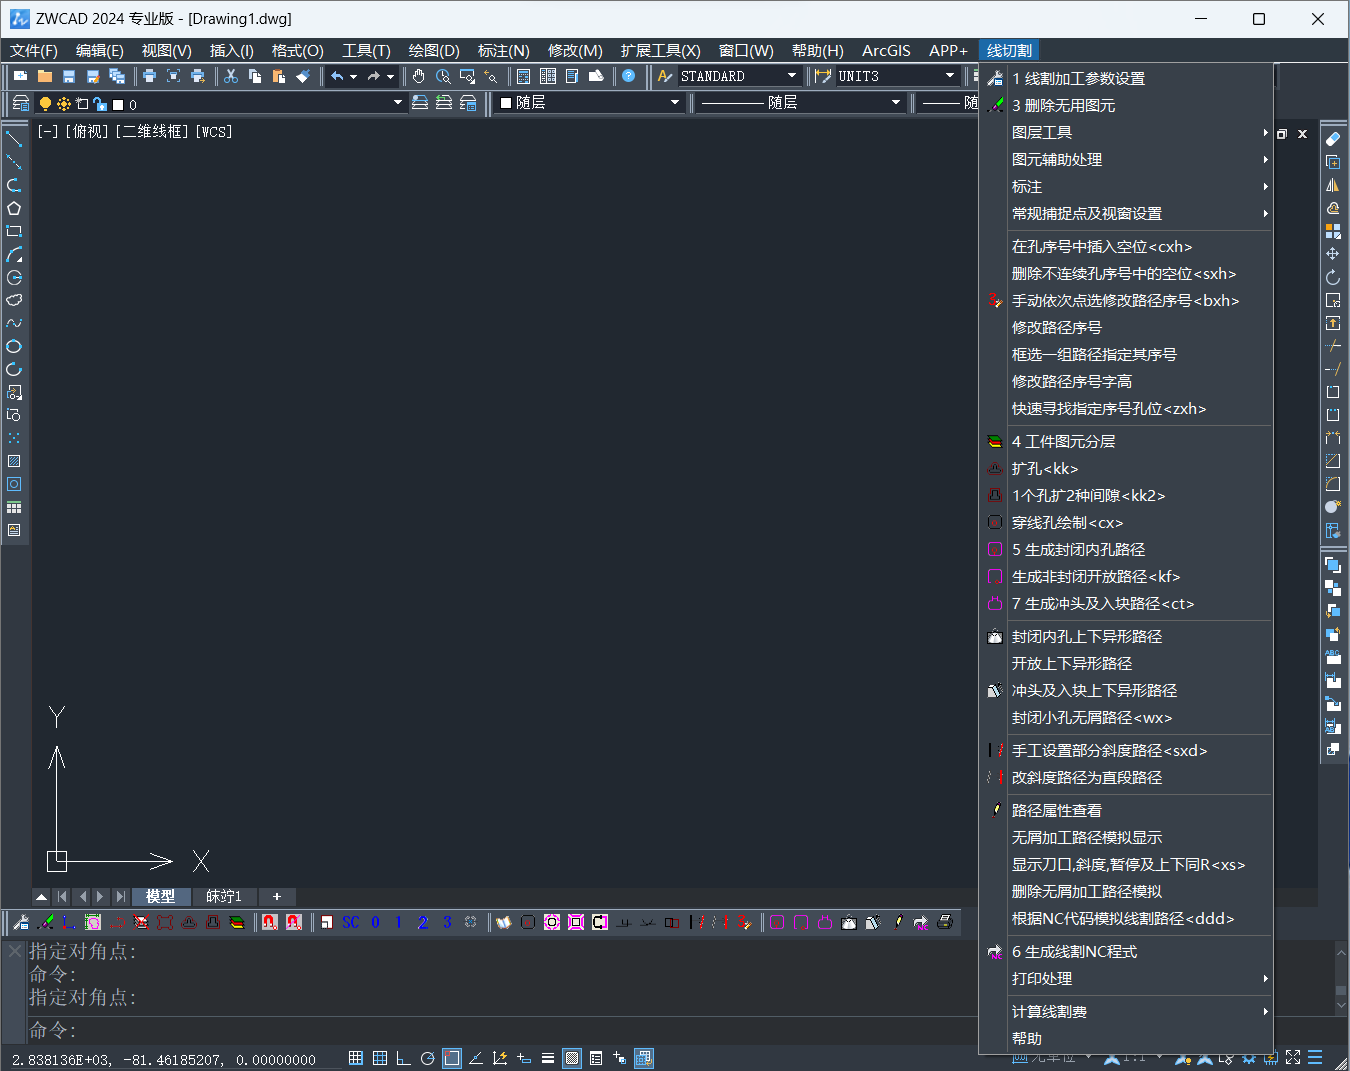Click the Save icon in standard toolbar
This screenshot has width=1350, height=1071.
68,76
